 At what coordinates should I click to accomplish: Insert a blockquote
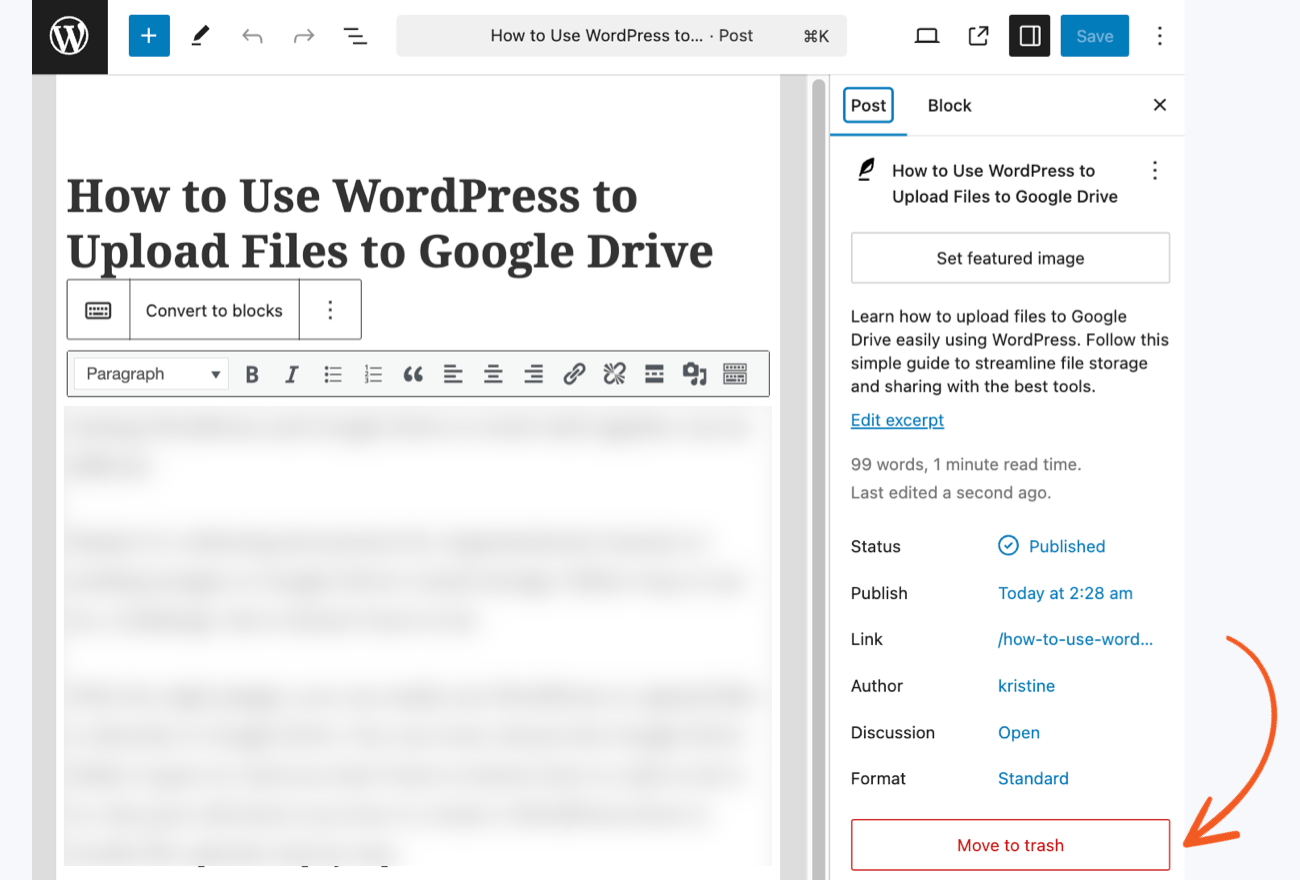(x=413, y=374)
